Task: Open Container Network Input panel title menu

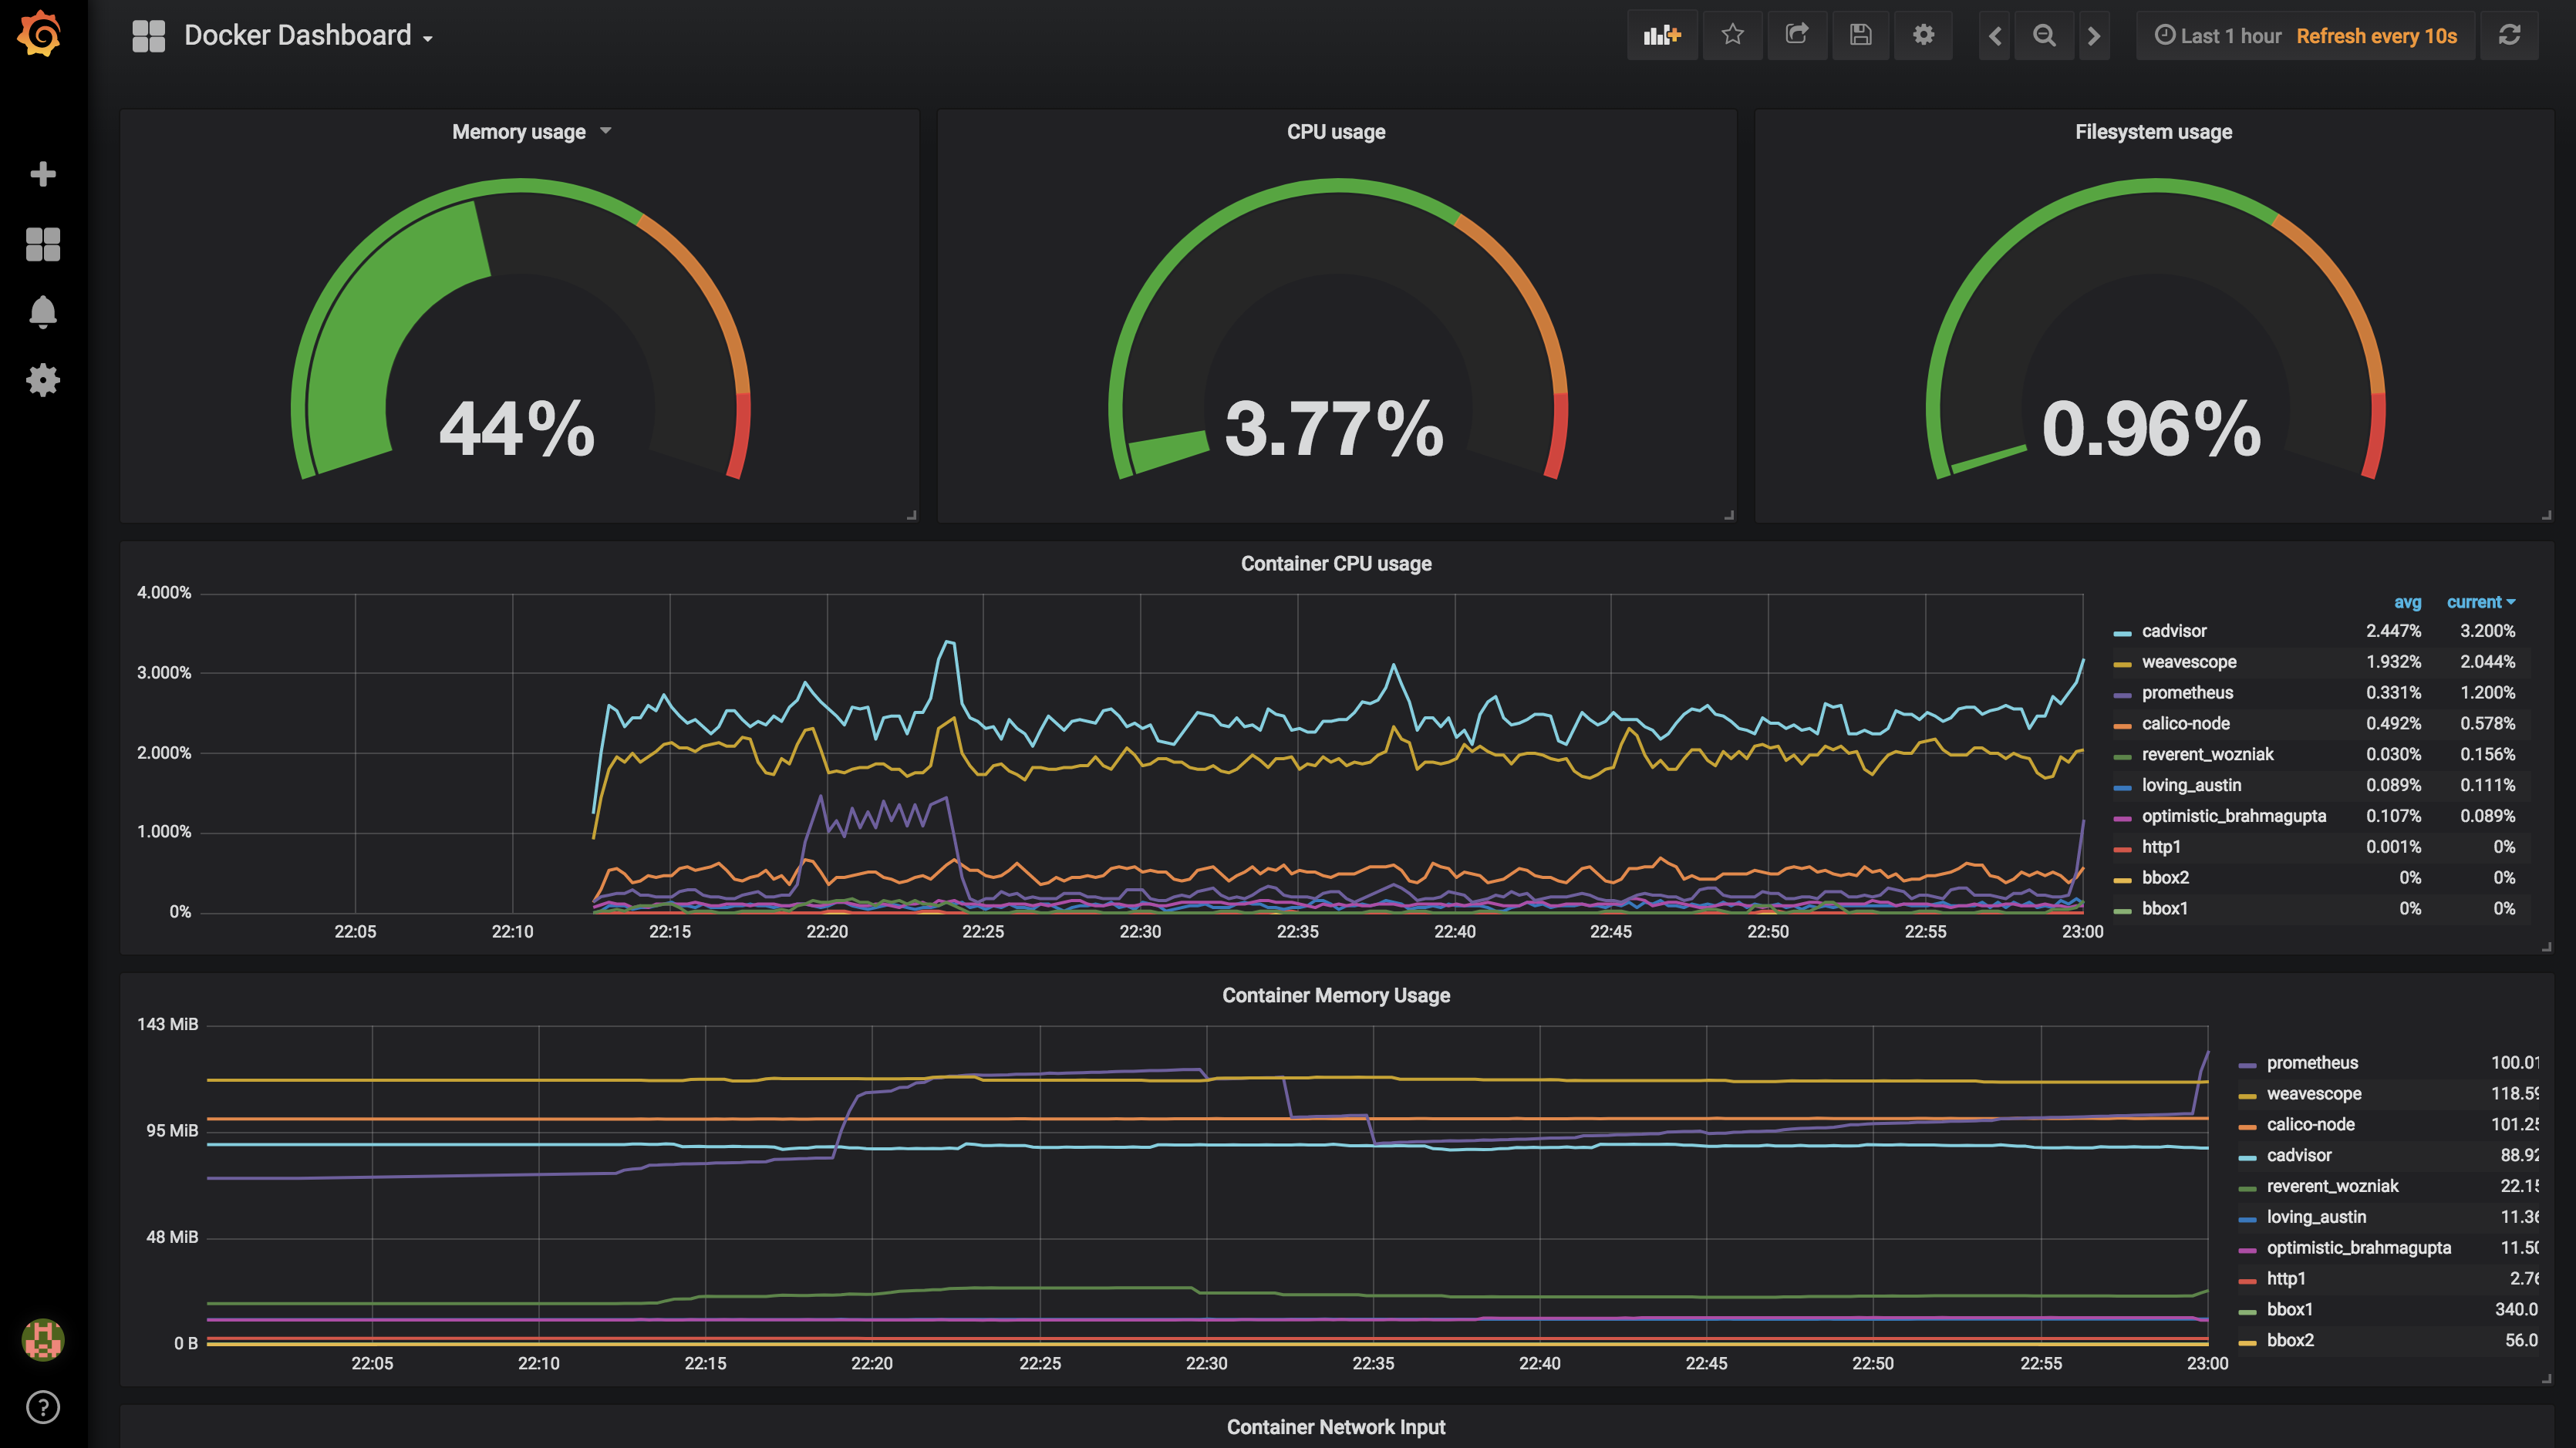Action: pyautogui.click(x=1336, y=1427)
